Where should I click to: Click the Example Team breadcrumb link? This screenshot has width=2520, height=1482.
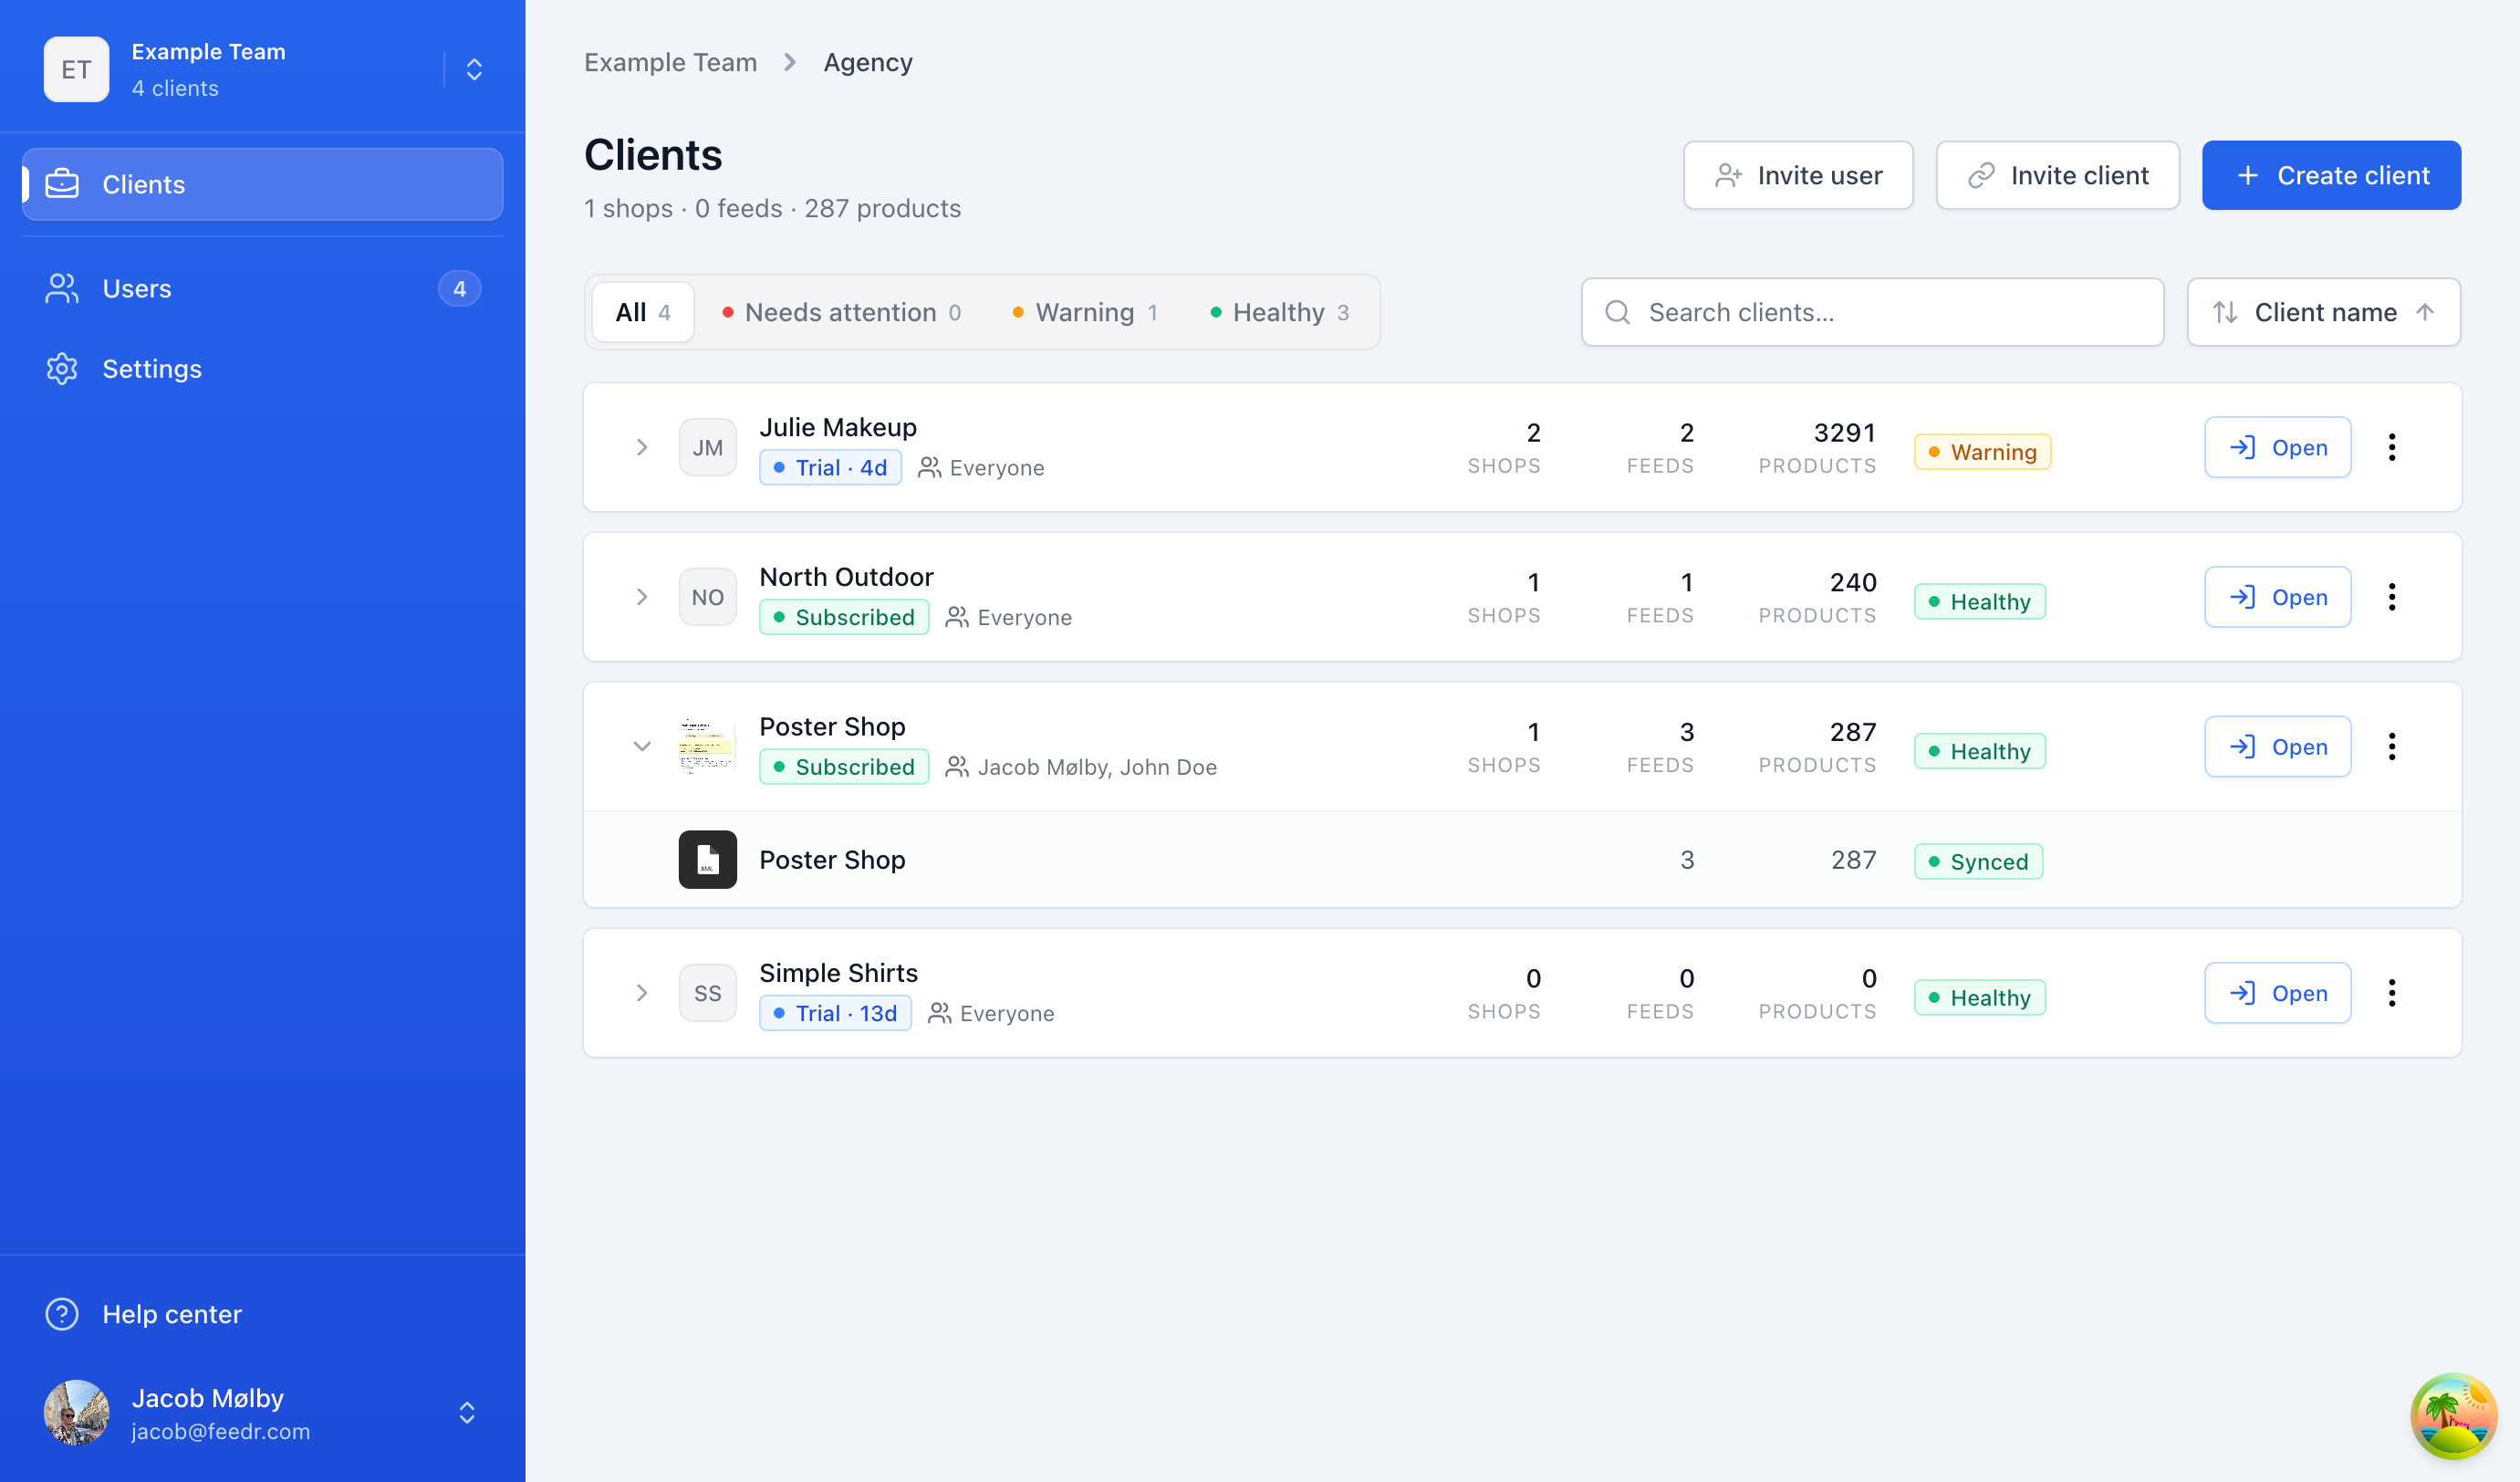pyautogui.click(x=670, y=62)
